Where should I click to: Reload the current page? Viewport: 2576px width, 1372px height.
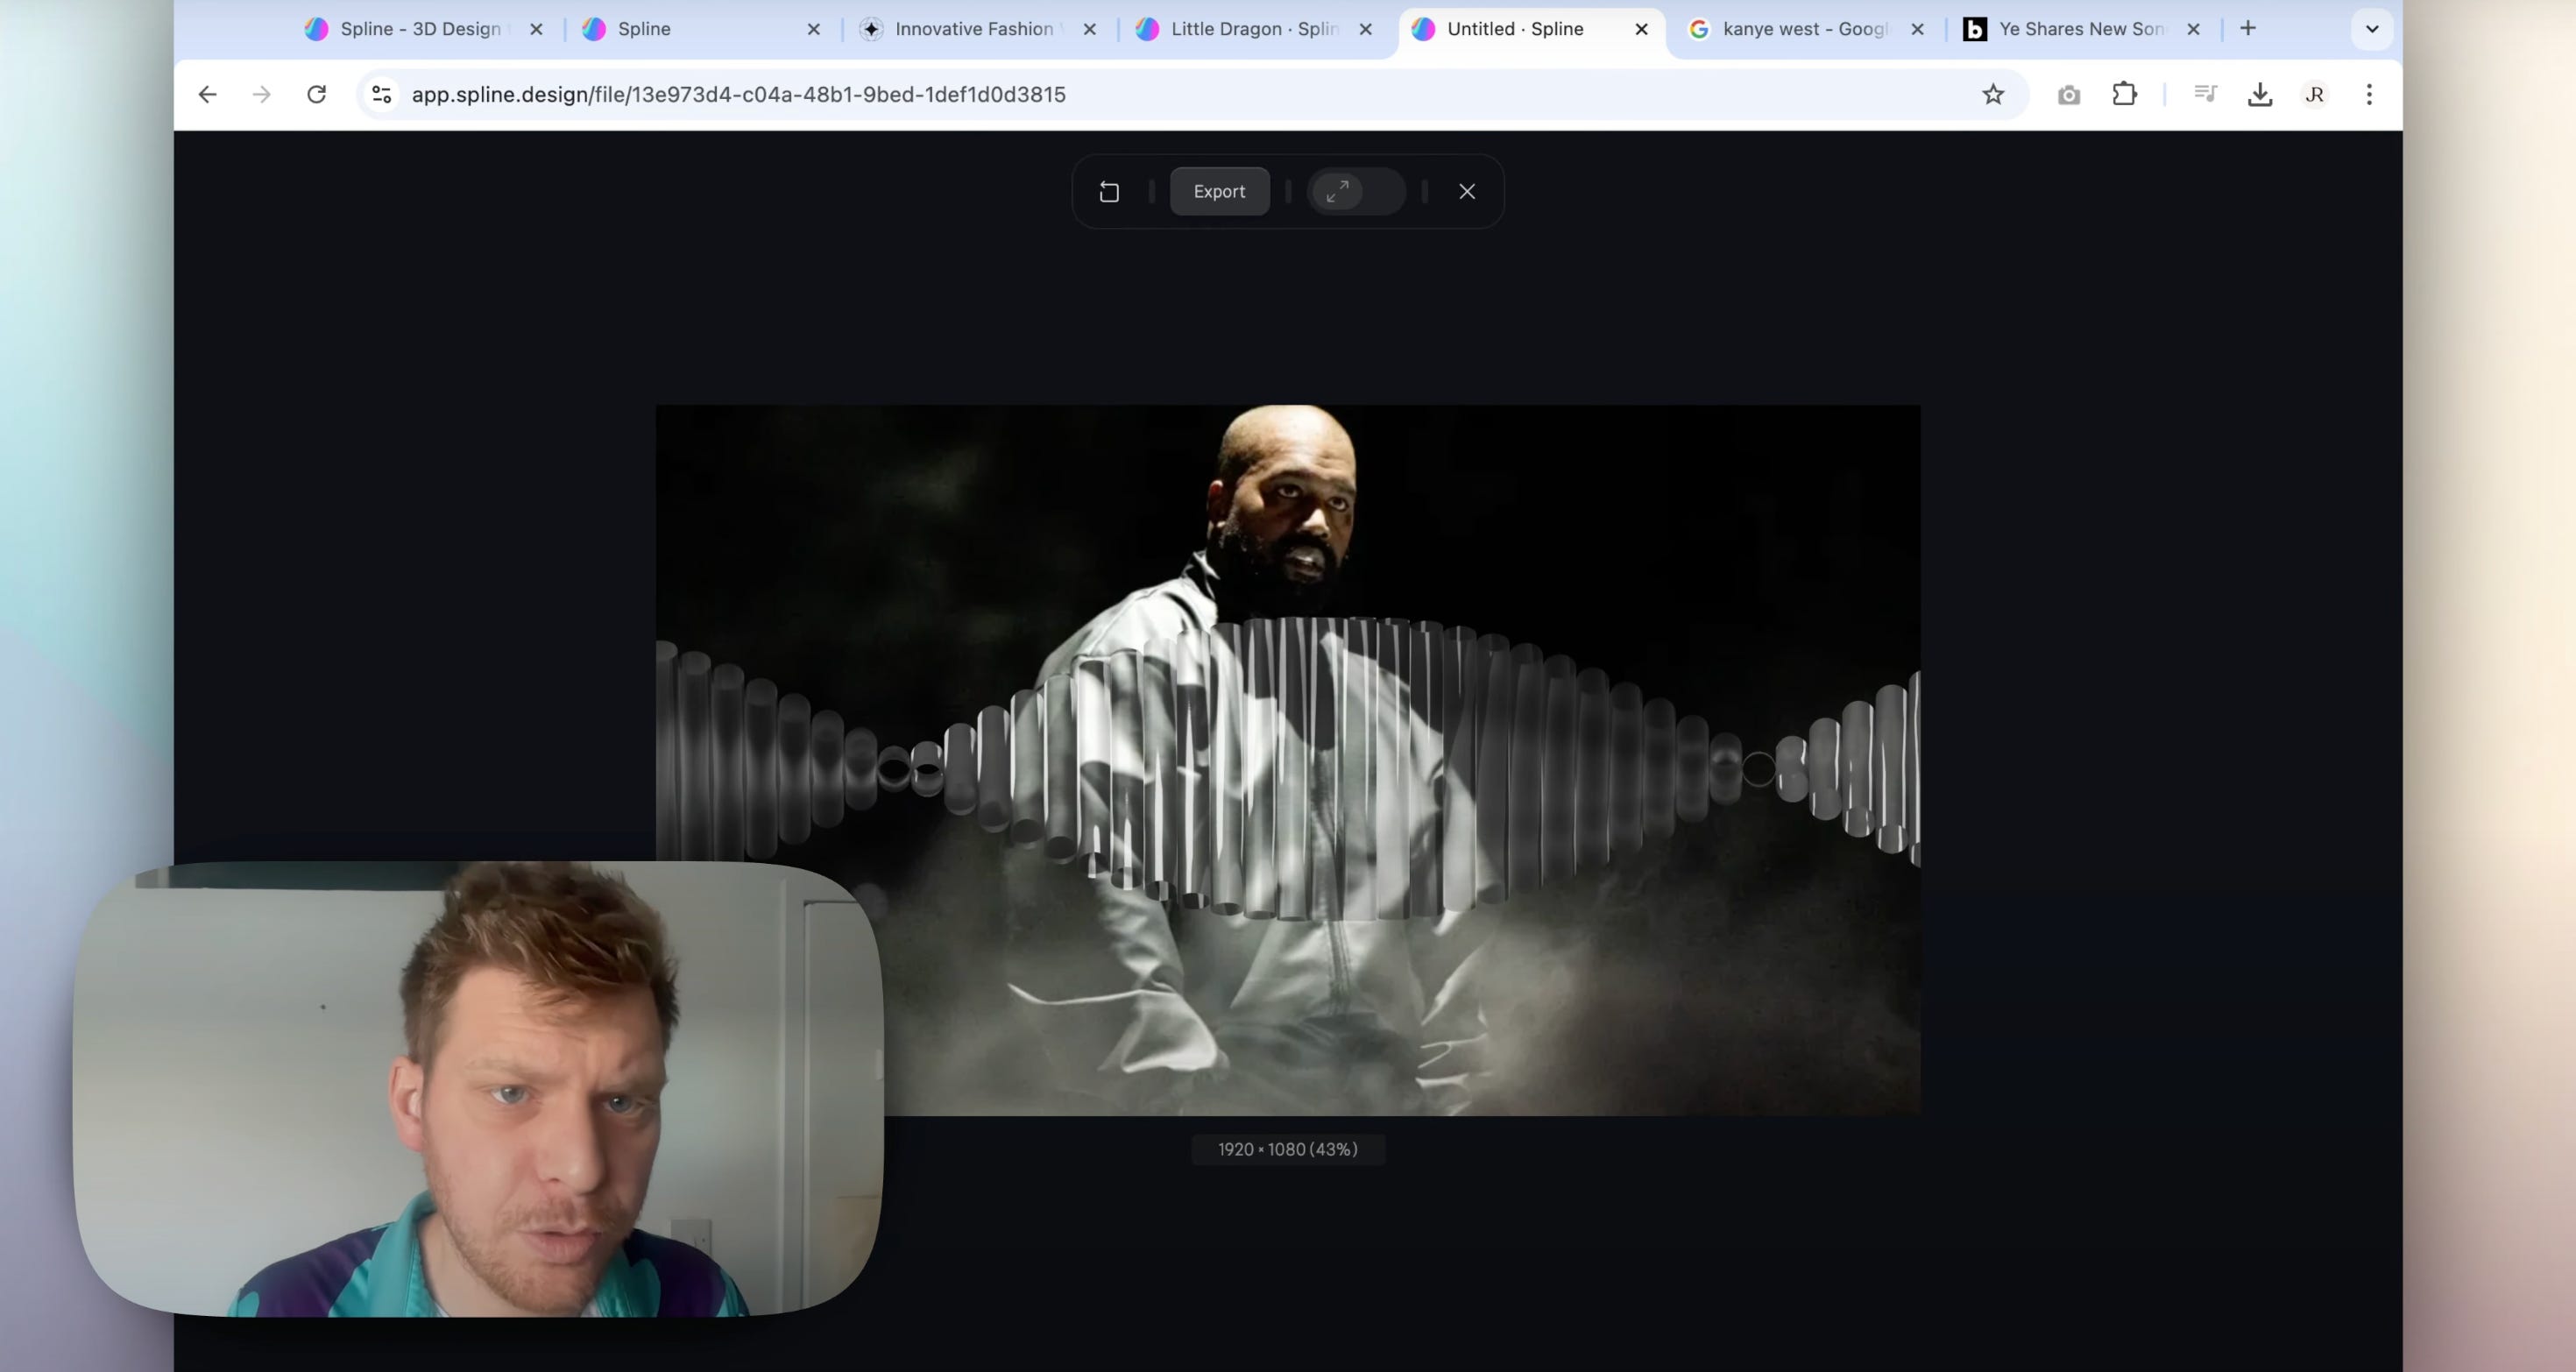click(316, 94)
